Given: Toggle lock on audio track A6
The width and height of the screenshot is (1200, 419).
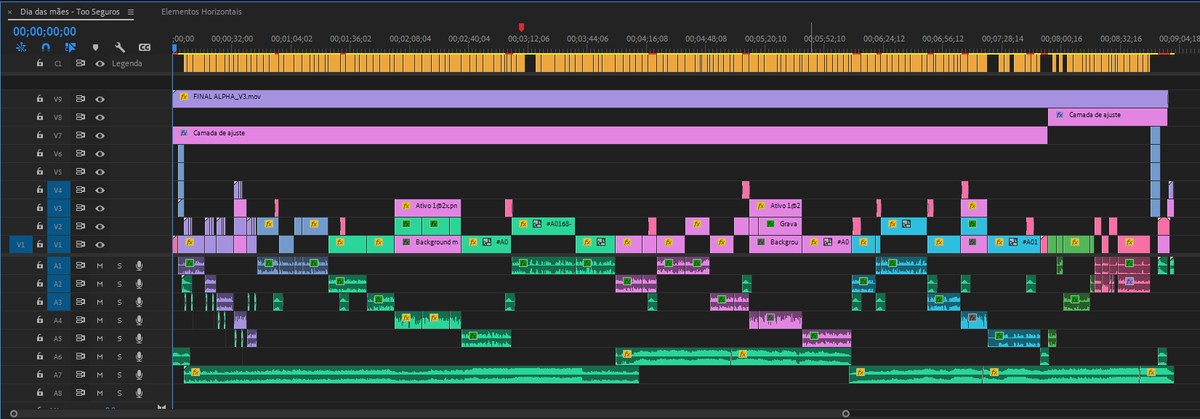Looking at the screenshot, I should point(40,357).
